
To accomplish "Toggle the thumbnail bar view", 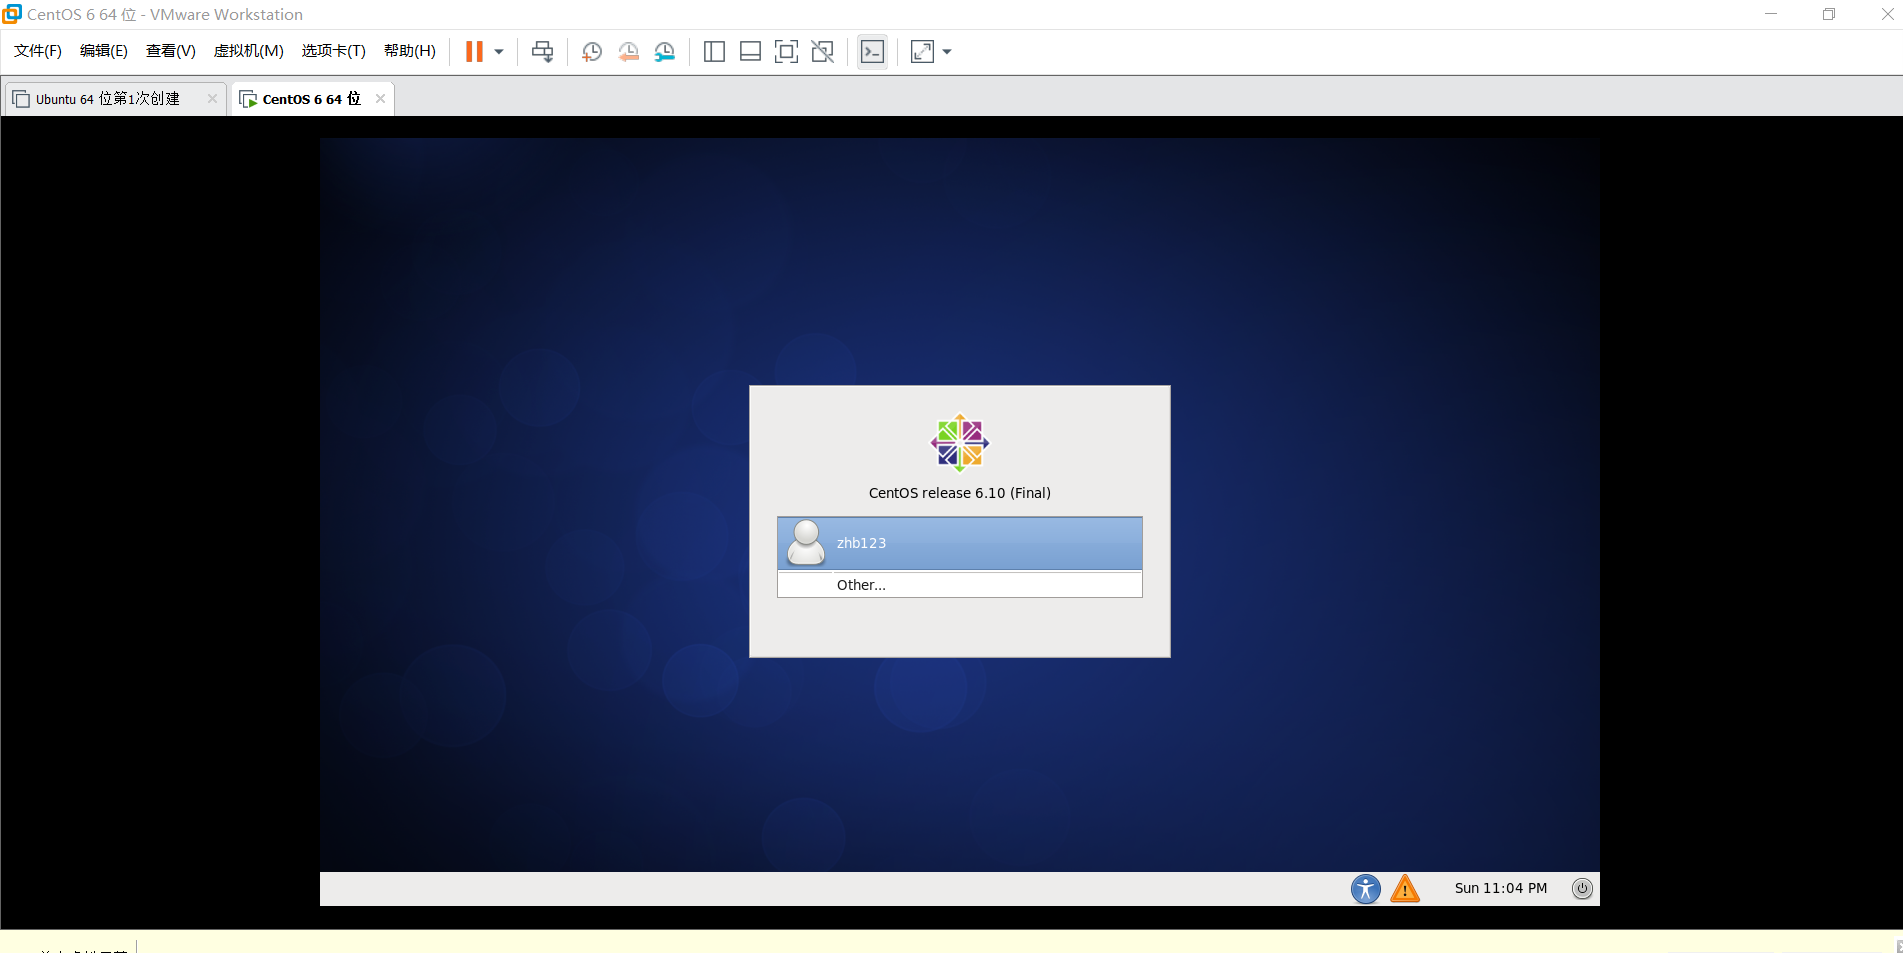I will (750, 52).
